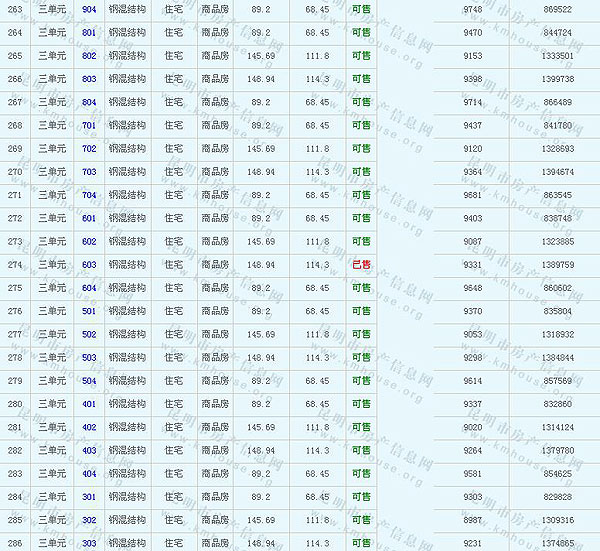
Task: Click room number 803 link
Action: pyautogui.click(x=89, y=79)
